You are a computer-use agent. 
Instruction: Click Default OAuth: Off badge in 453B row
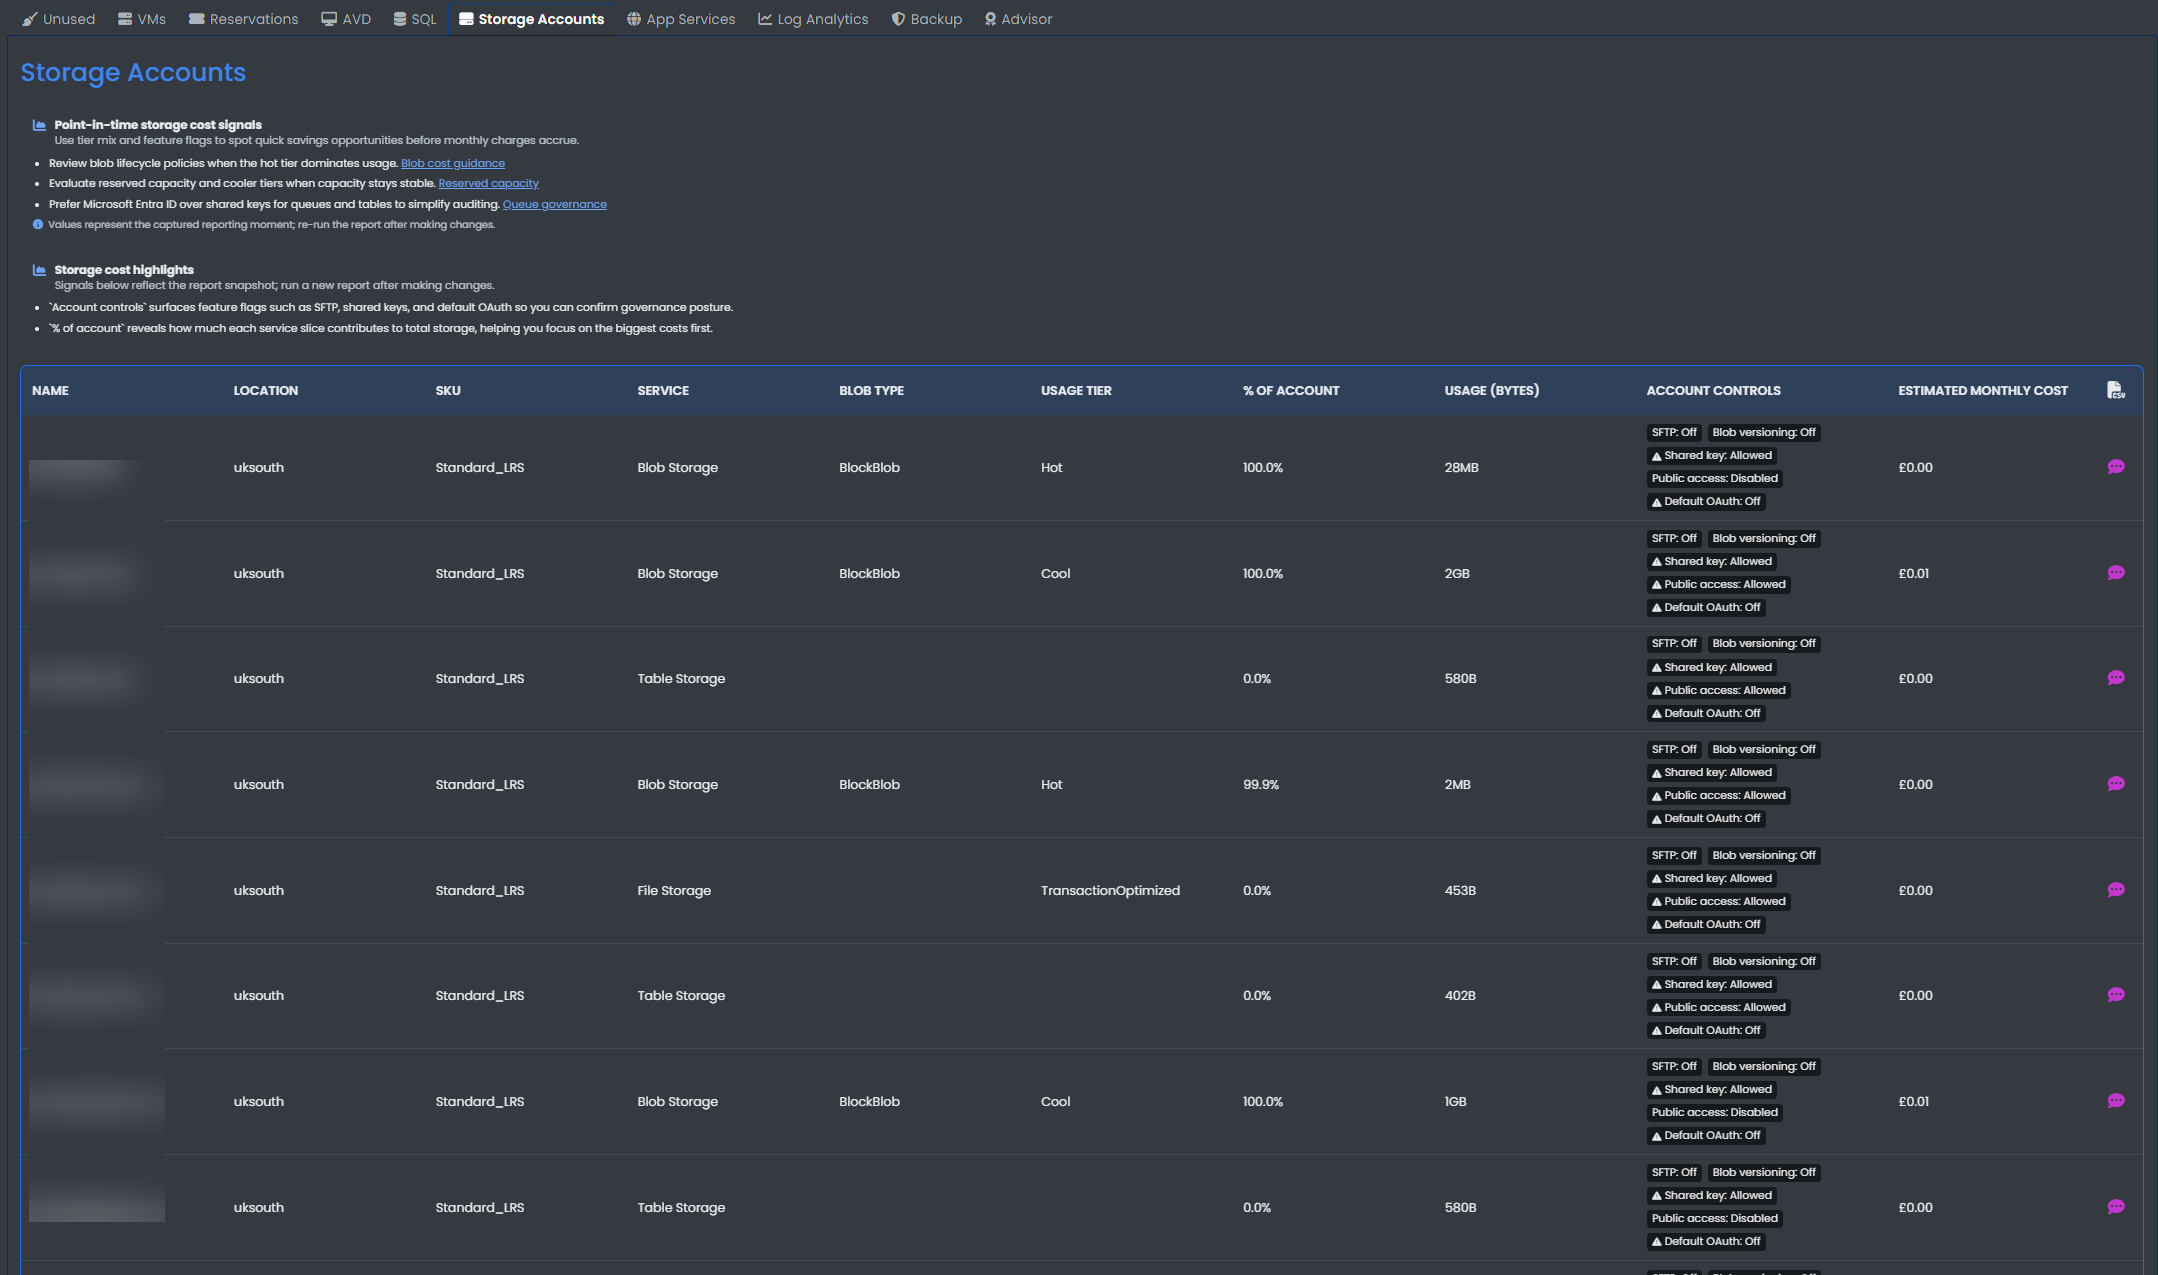(1706, 924)
